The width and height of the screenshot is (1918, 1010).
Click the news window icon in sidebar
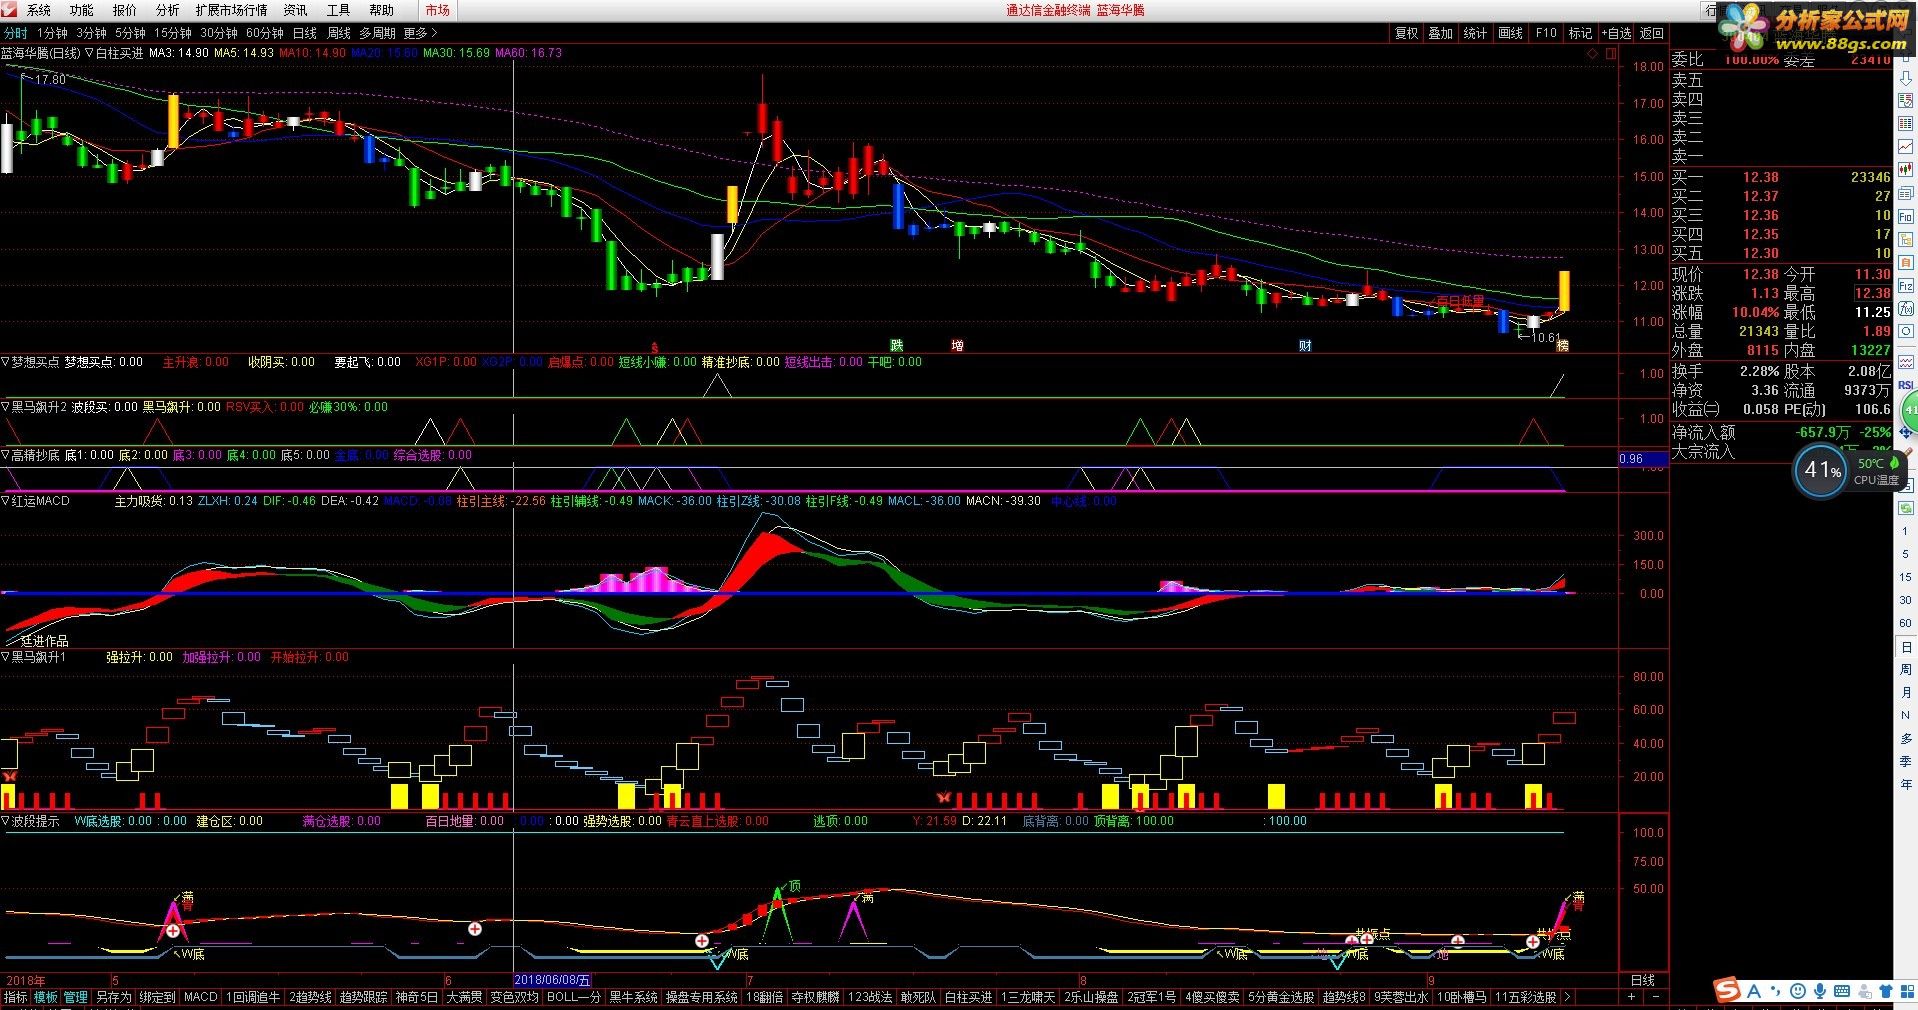[x=1906, y=193]
